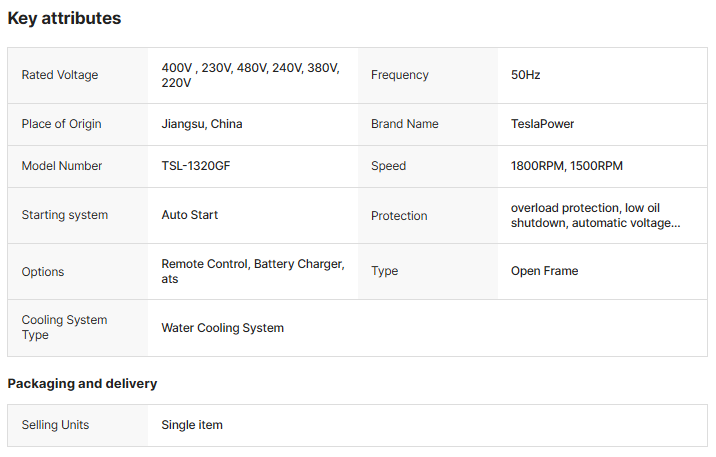This screenshot has width=716, height=457.
Task: Click the 50Hz frequency value
Action: click(525, 75)
